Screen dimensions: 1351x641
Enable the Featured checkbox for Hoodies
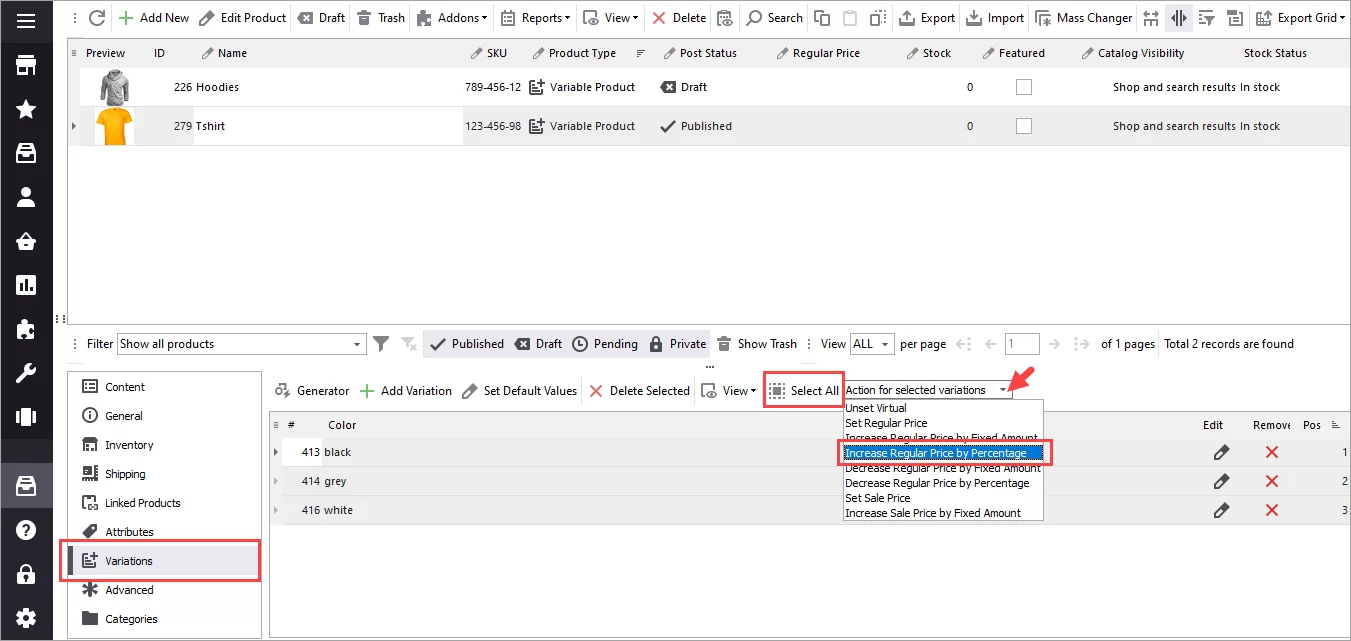click(1023, 87)
